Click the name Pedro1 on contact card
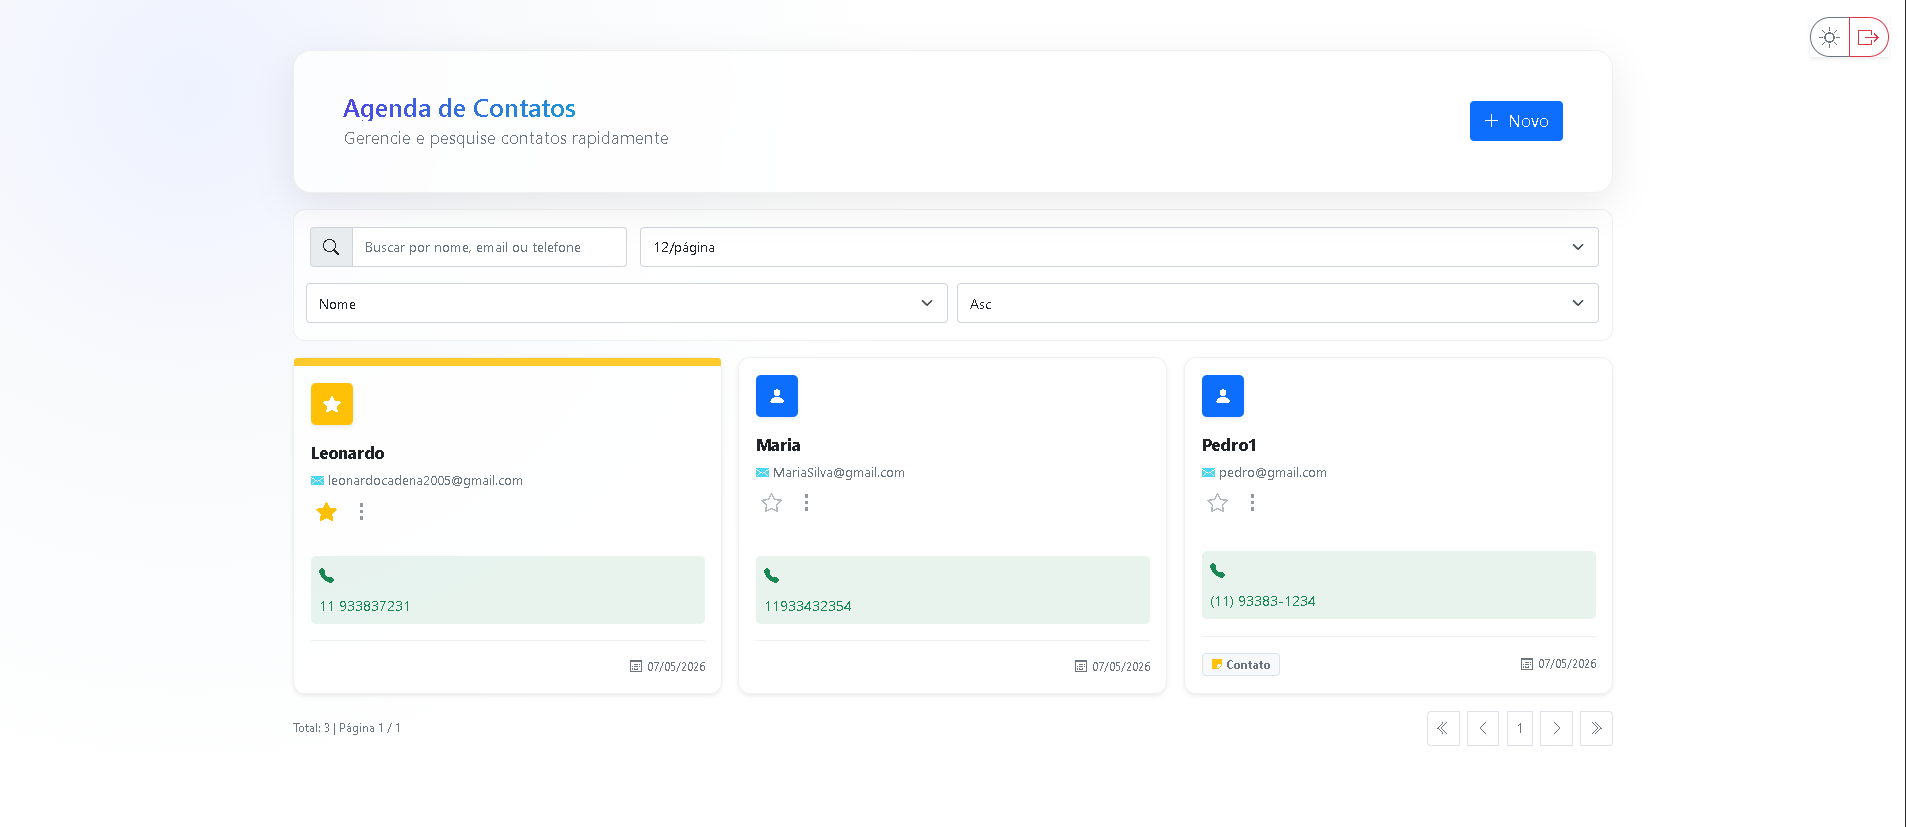 pos(1229,445)
